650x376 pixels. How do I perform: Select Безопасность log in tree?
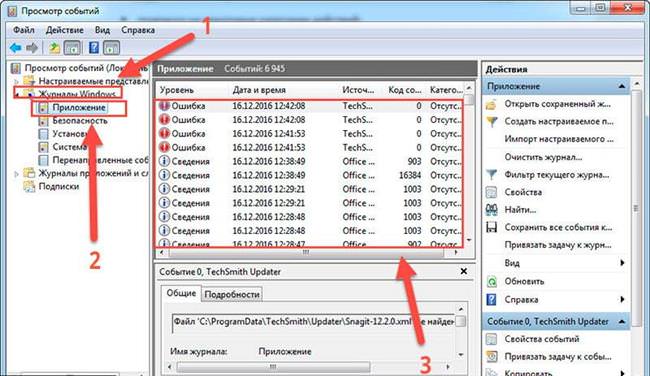pyautogui.click(x=80, y=121)
